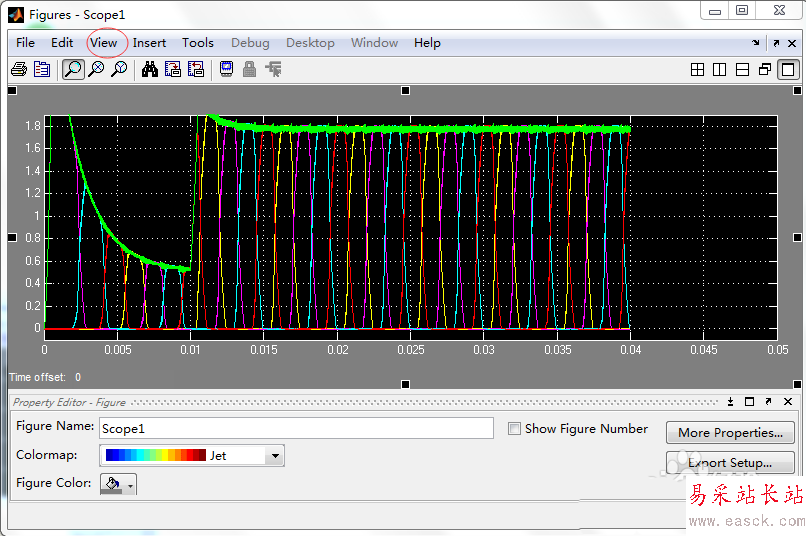Click the Time offset label
Viewport: 806px width, 536px height.
click(x=38, y=377)
